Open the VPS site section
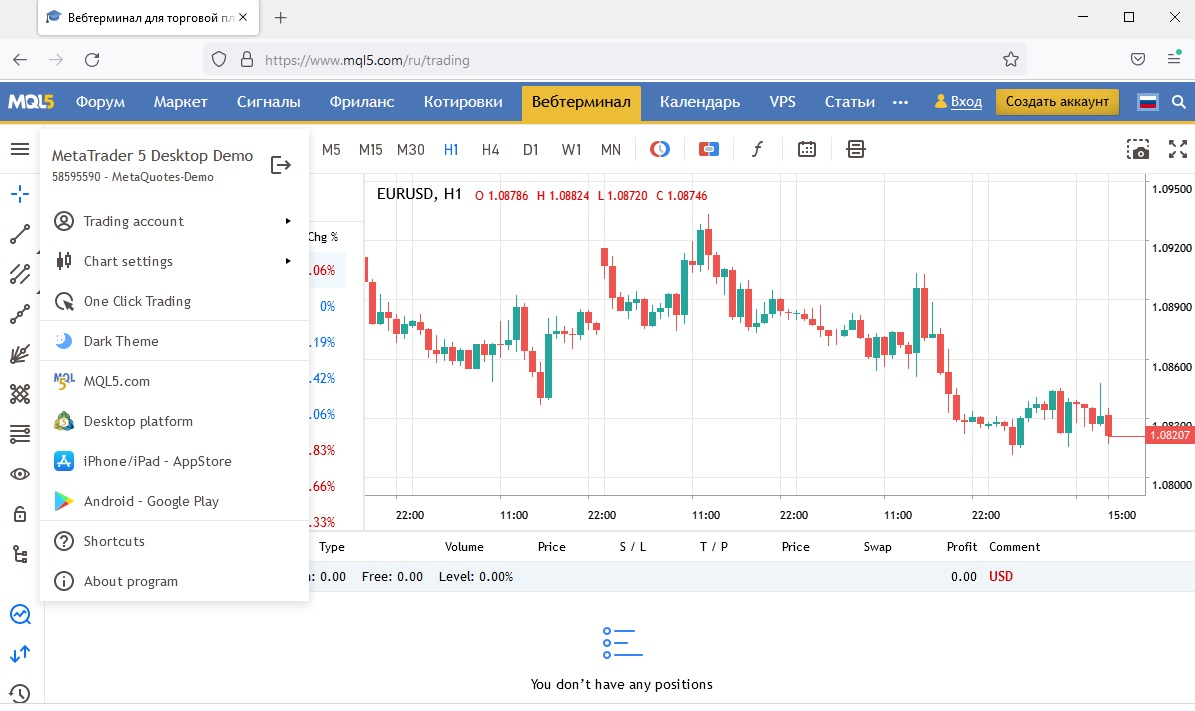Viewport: 1195px width, 711px height. tap(783, 102)
